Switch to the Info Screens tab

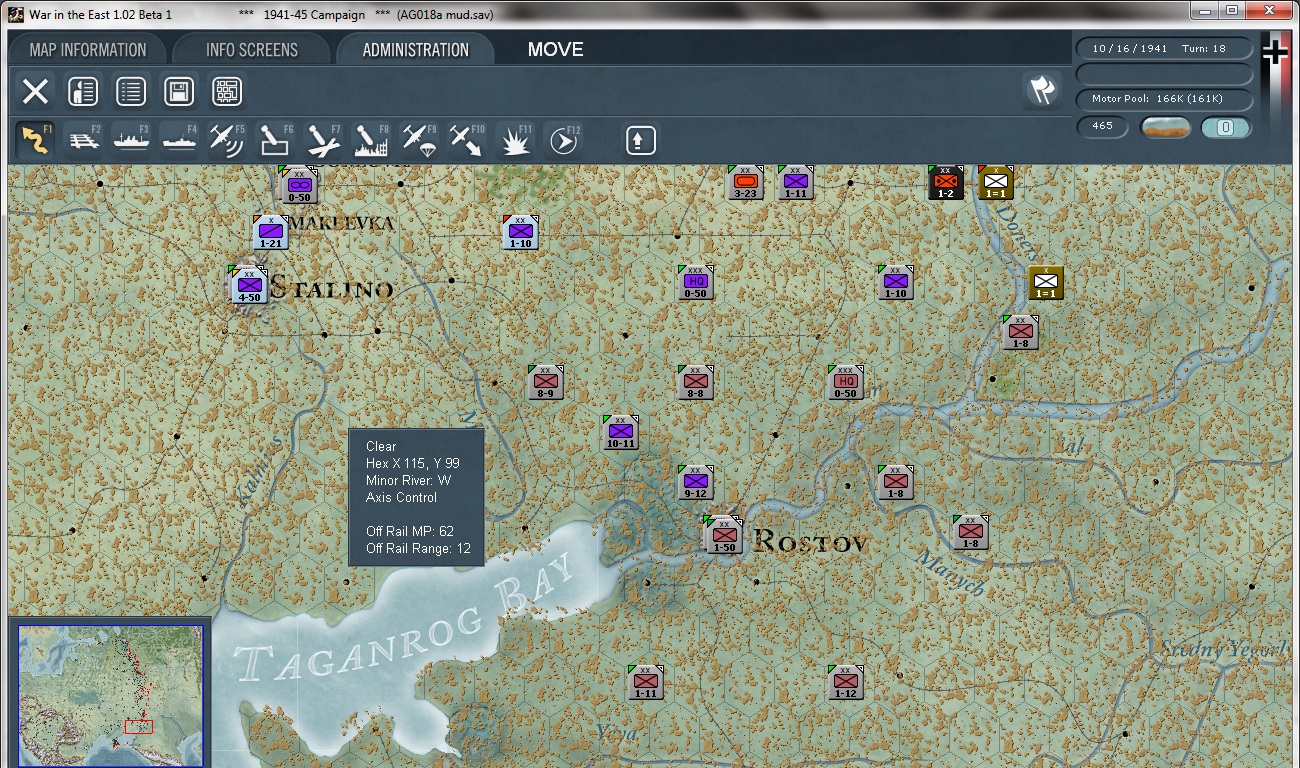(252, 50)
